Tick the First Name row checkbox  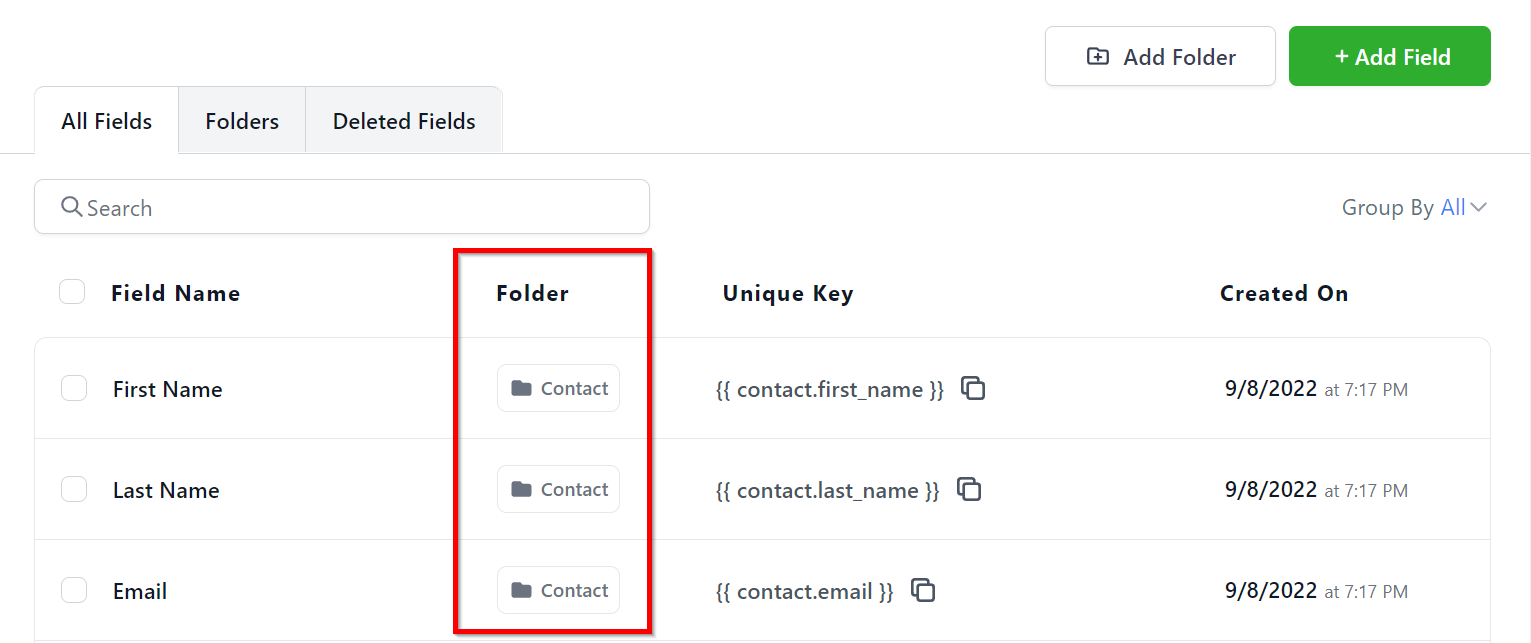tap(74, 388)
